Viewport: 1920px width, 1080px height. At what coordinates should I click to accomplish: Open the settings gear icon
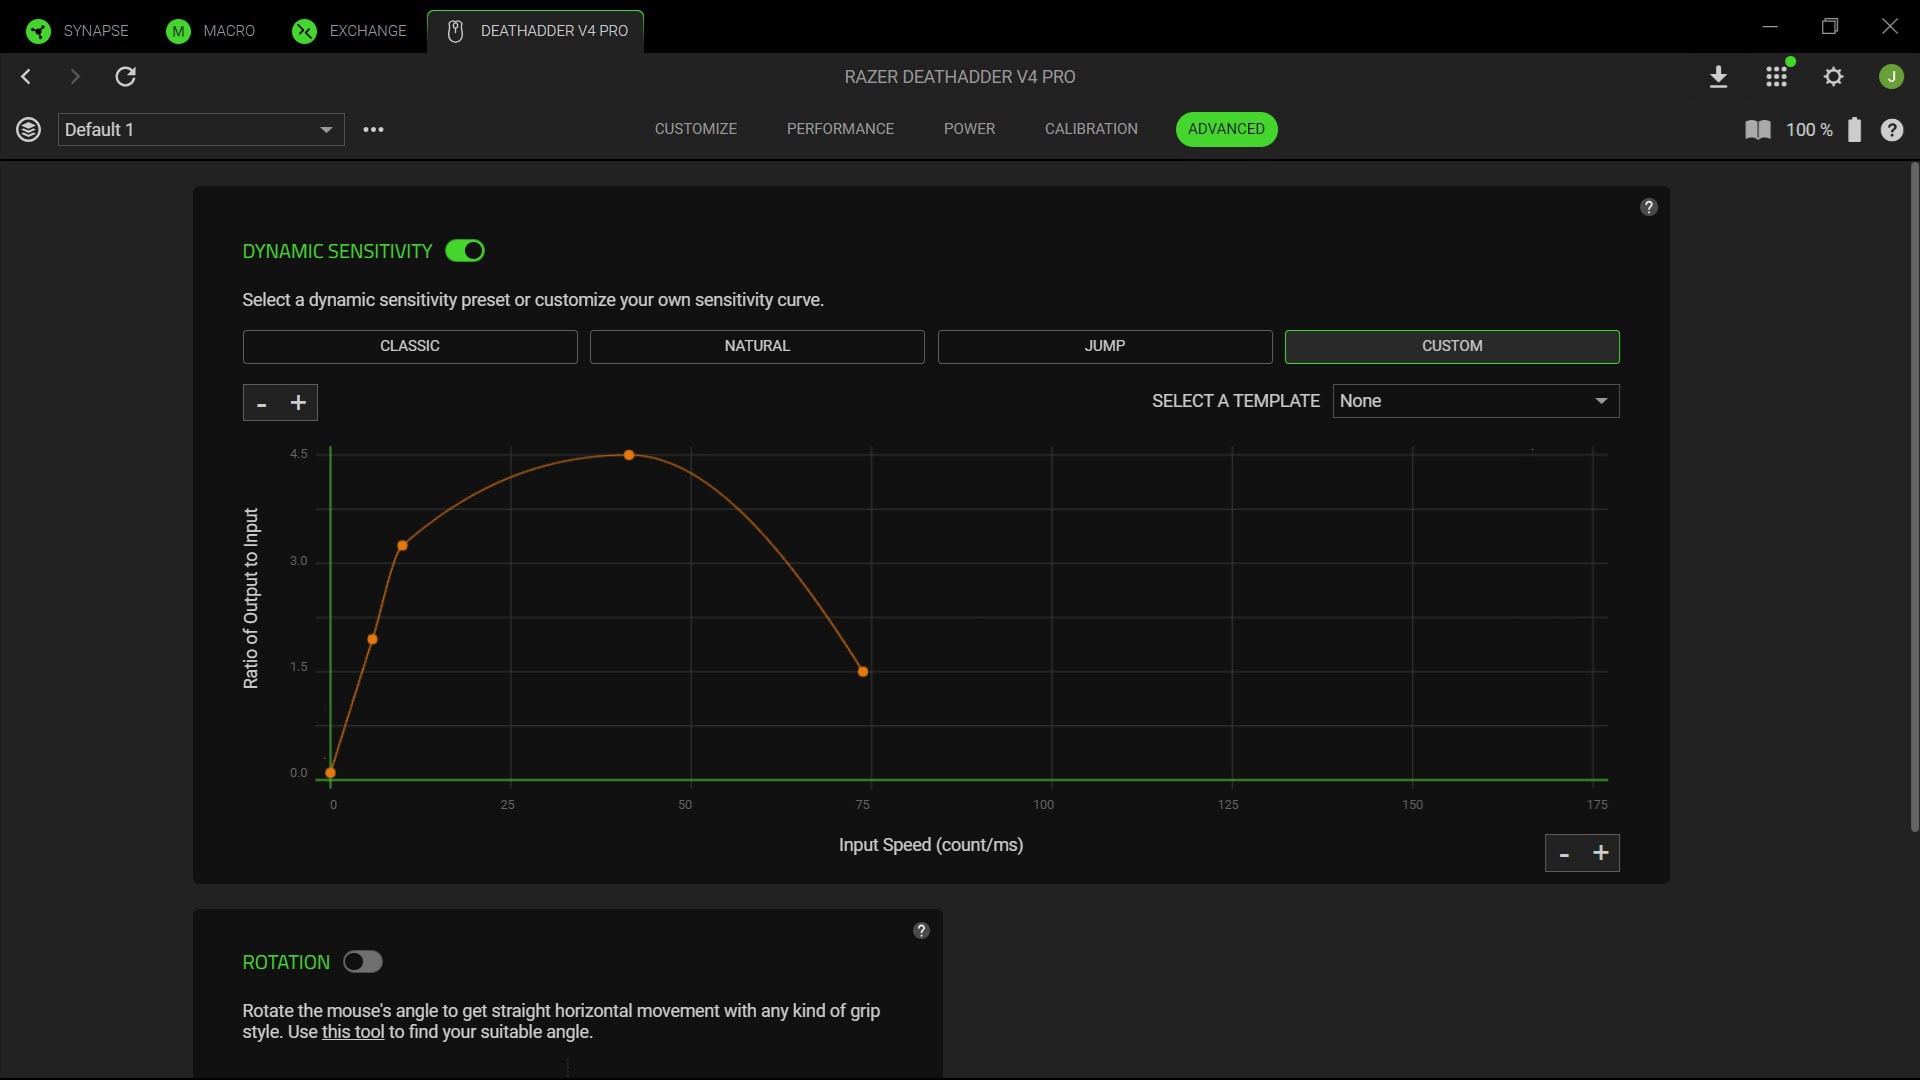pos(1833,77)
